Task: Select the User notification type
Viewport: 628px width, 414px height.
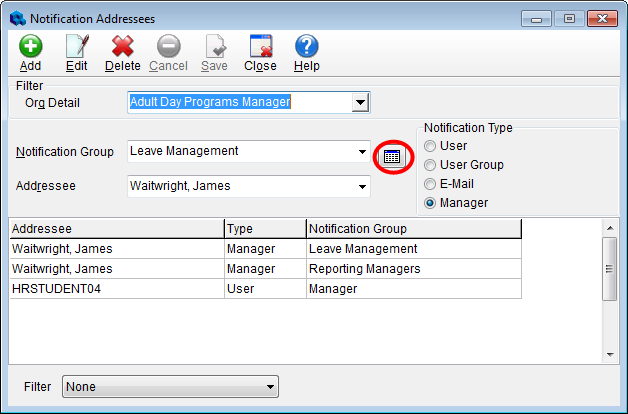Action: [431, 146]
